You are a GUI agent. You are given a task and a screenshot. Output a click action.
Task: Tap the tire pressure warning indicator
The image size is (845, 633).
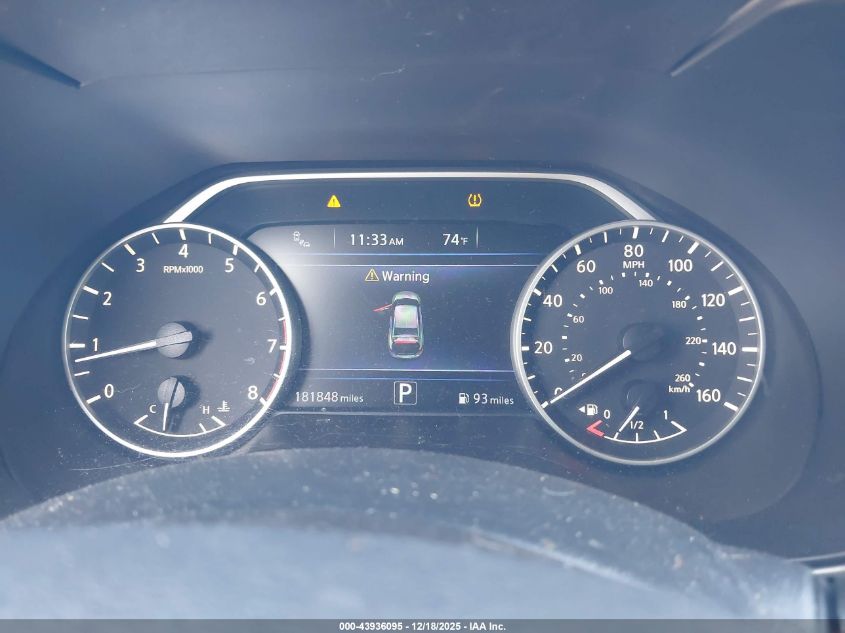click(475, 200)
